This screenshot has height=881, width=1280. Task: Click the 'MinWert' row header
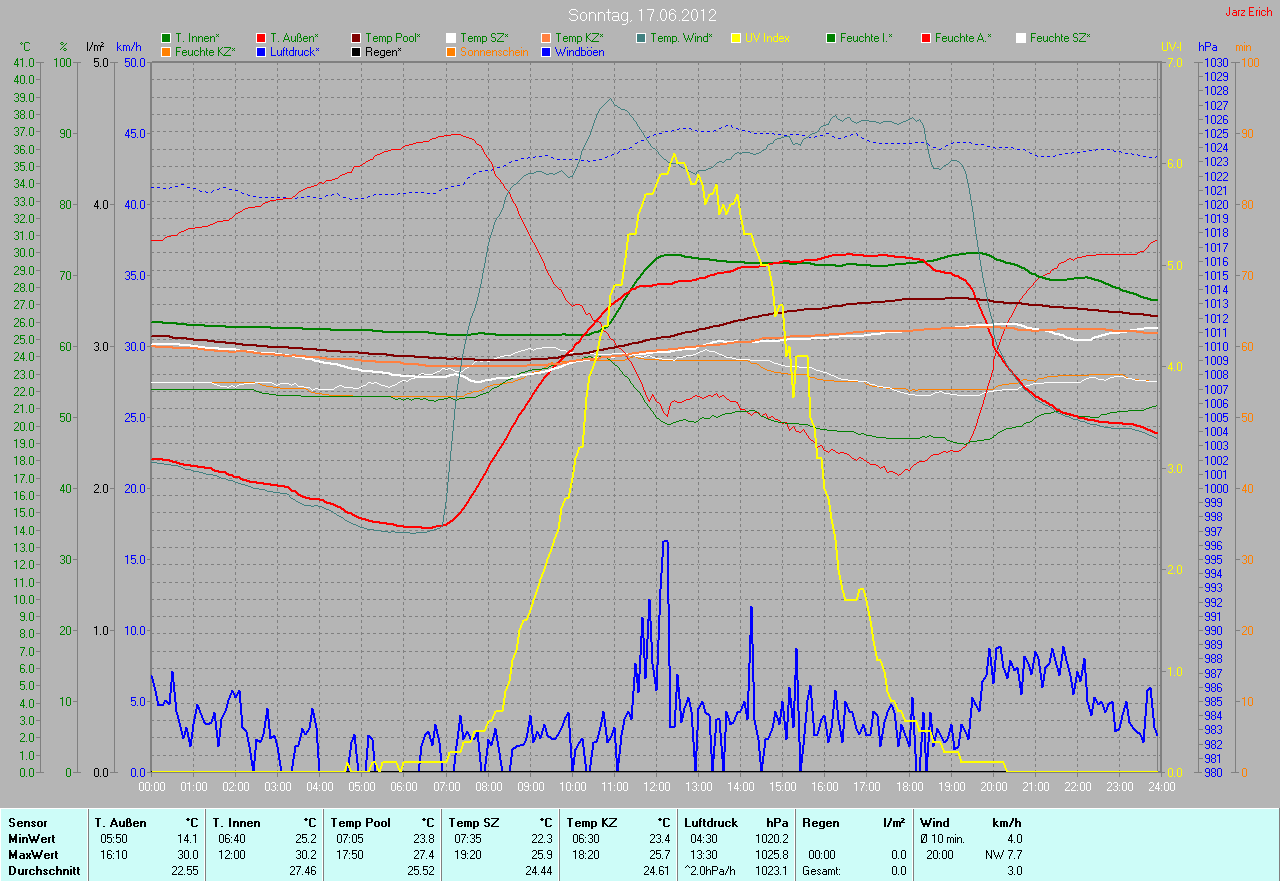click(x=32, y=839)
